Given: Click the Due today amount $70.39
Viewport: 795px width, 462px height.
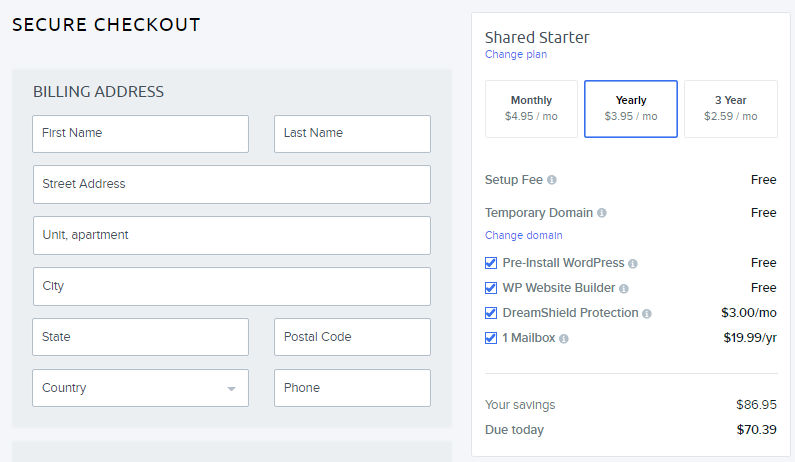Looking at the screenshot, I should point(756,430).
